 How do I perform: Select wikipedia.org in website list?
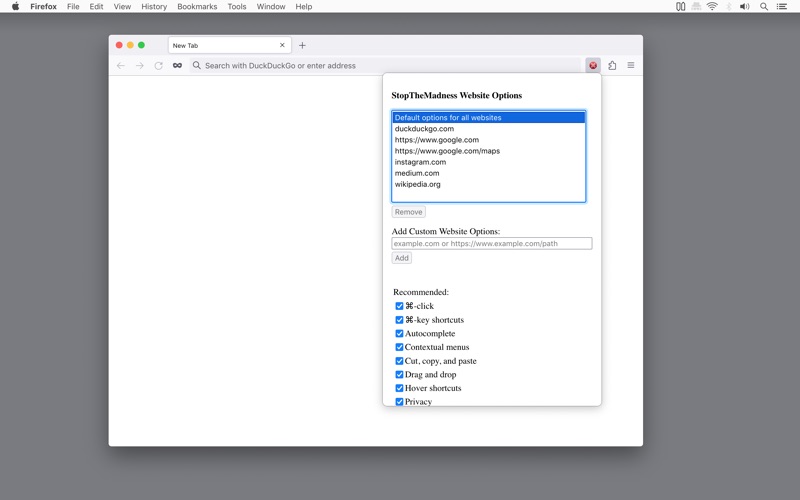click(489, 184)
